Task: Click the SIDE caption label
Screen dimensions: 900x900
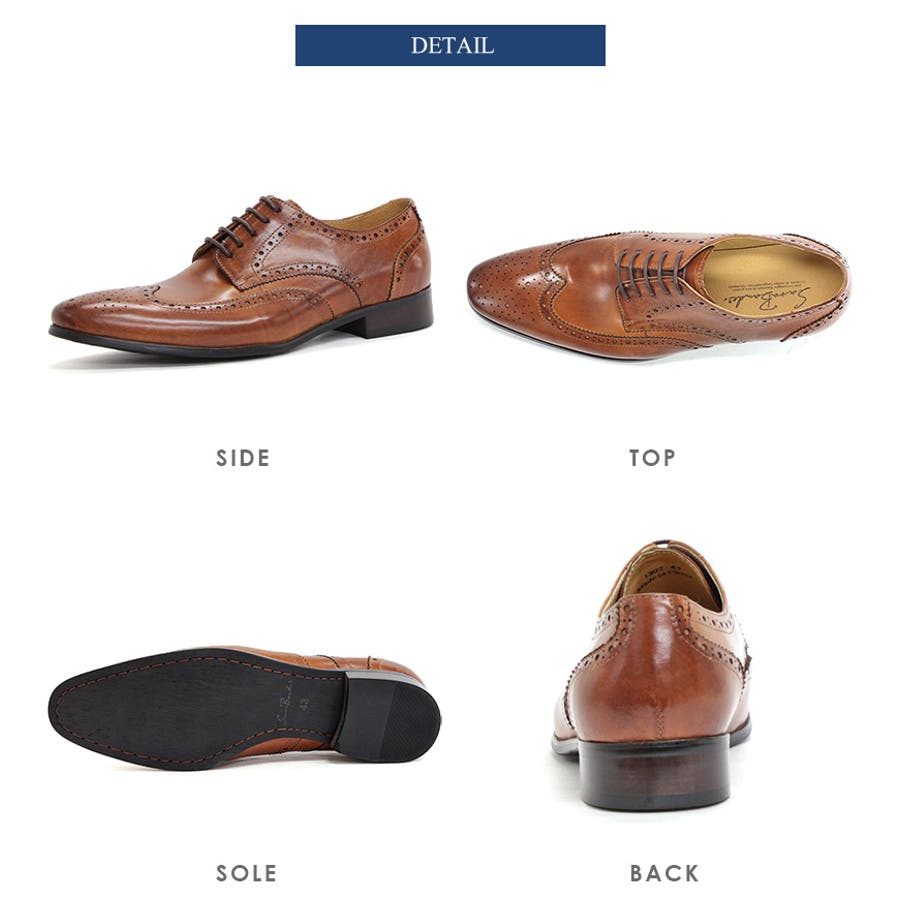Action: [243, 458]
